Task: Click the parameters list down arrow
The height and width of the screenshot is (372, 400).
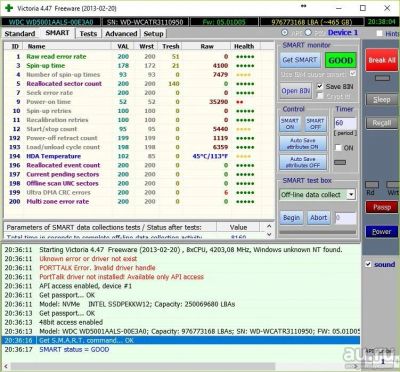Action: (269, 235)
